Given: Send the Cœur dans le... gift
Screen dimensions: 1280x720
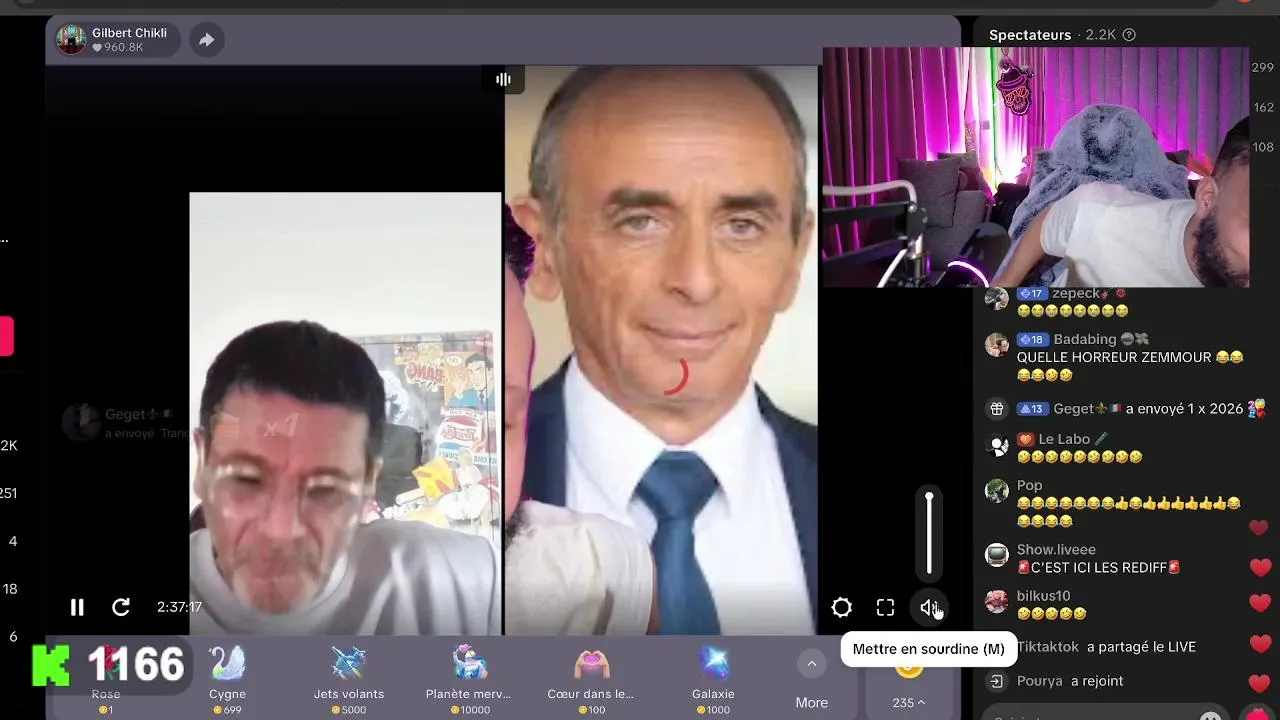Looking at the screenshot, I should [x=590, y=678].
